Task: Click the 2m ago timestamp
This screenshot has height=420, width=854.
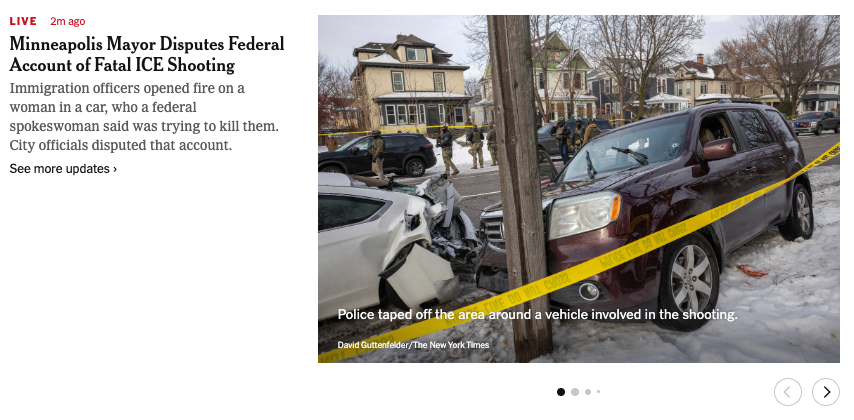Action: pyautogui.click(x=68, y=21)
